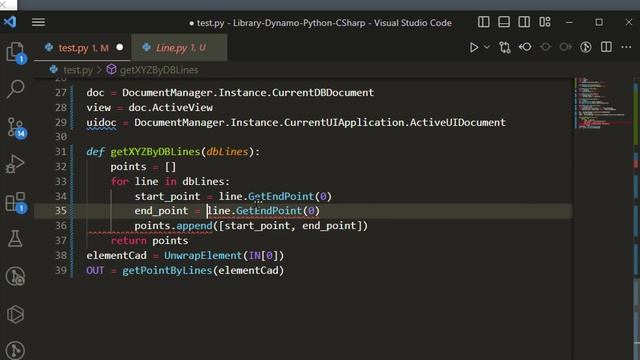Image resolution: width=640 pixels, height=360 pixels.
Task: Click the uidoc variable on line 29
Action: 101,122
